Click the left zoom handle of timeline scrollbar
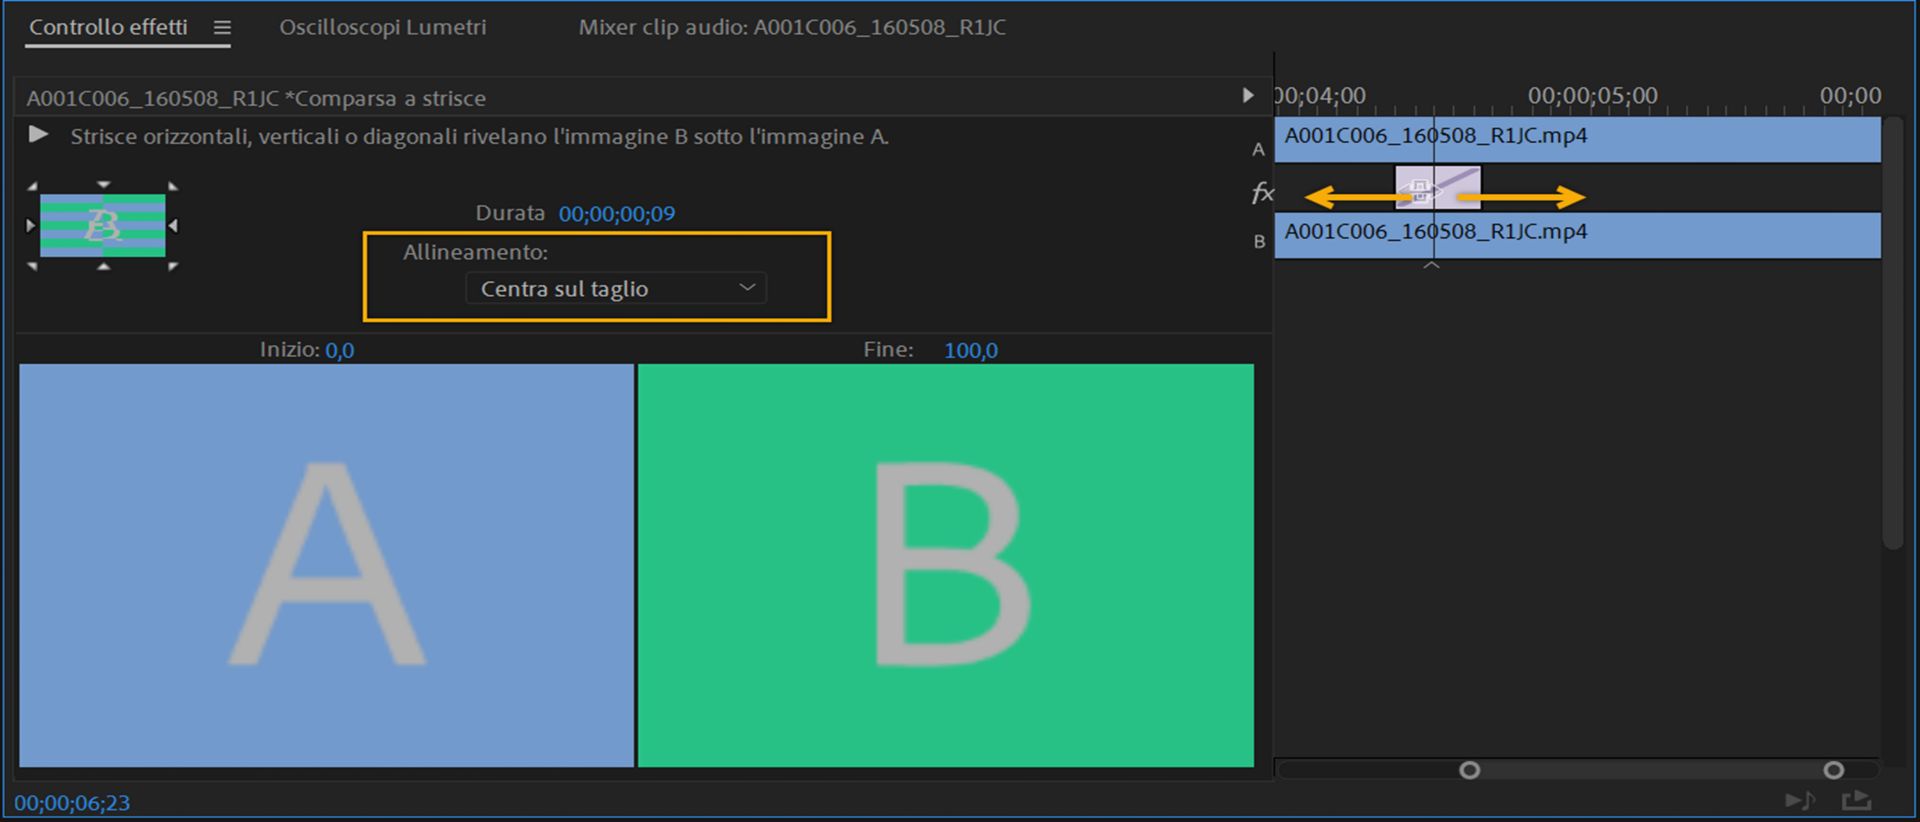 click(1469, 770)
